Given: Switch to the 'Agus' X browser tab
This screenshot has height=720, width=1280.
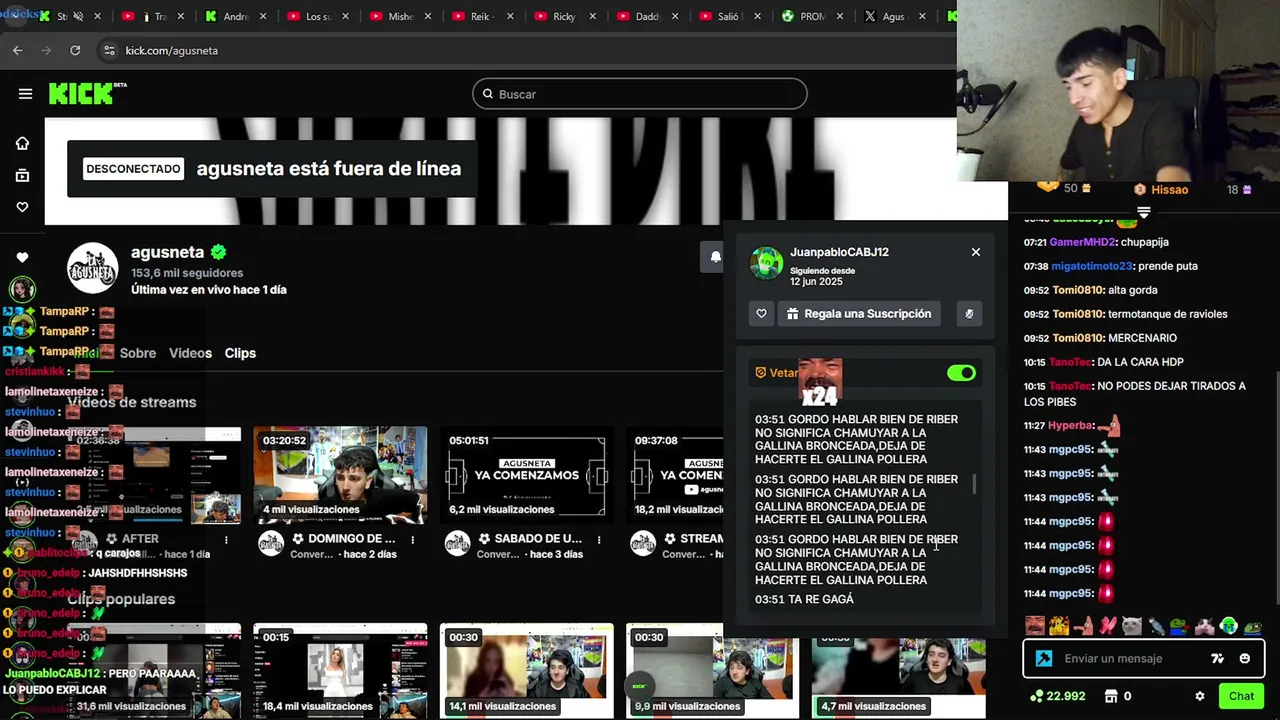Looking at the screenshot, I should click(x=892, y=16).
